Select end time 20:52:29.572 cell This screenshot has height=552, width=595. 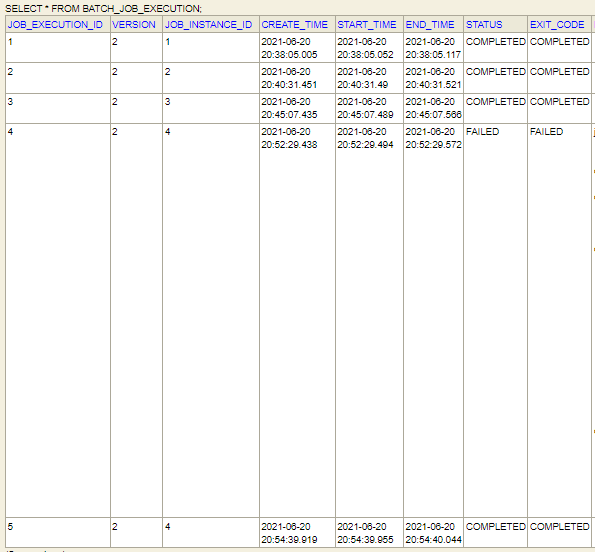433,320
